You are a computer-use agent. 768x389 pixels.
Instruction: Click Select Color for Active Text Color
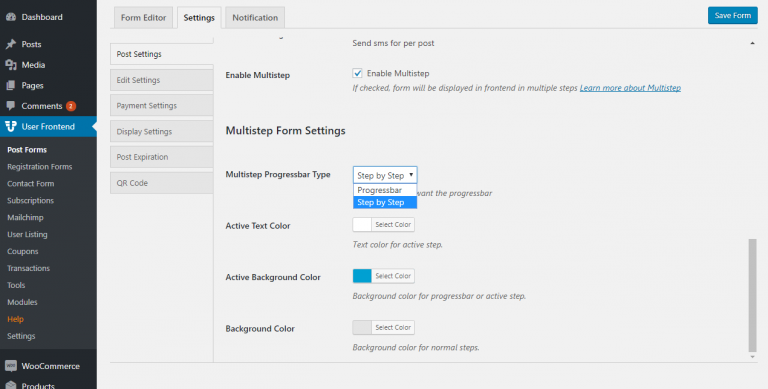(x=393, y=225)
